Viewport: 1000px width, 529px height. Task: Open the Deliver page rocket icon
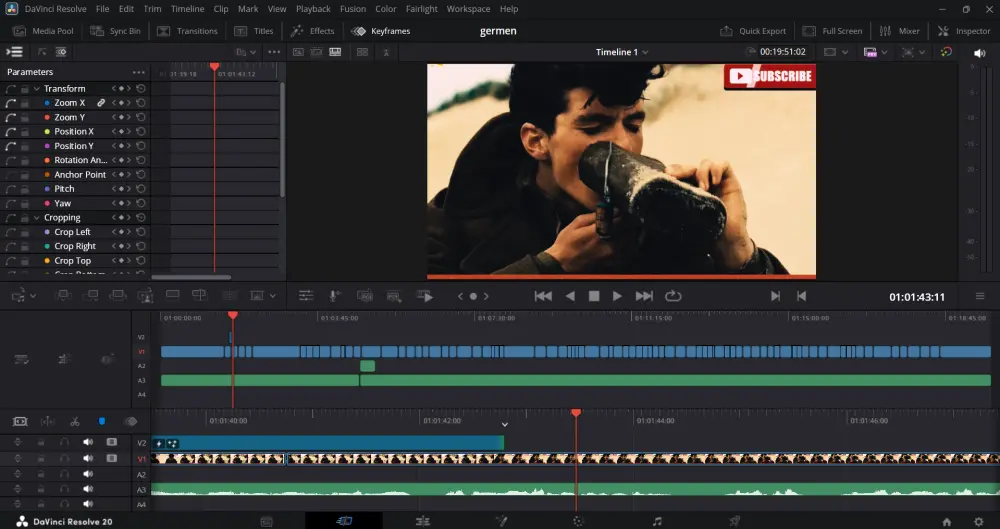(x=735, y=521)
